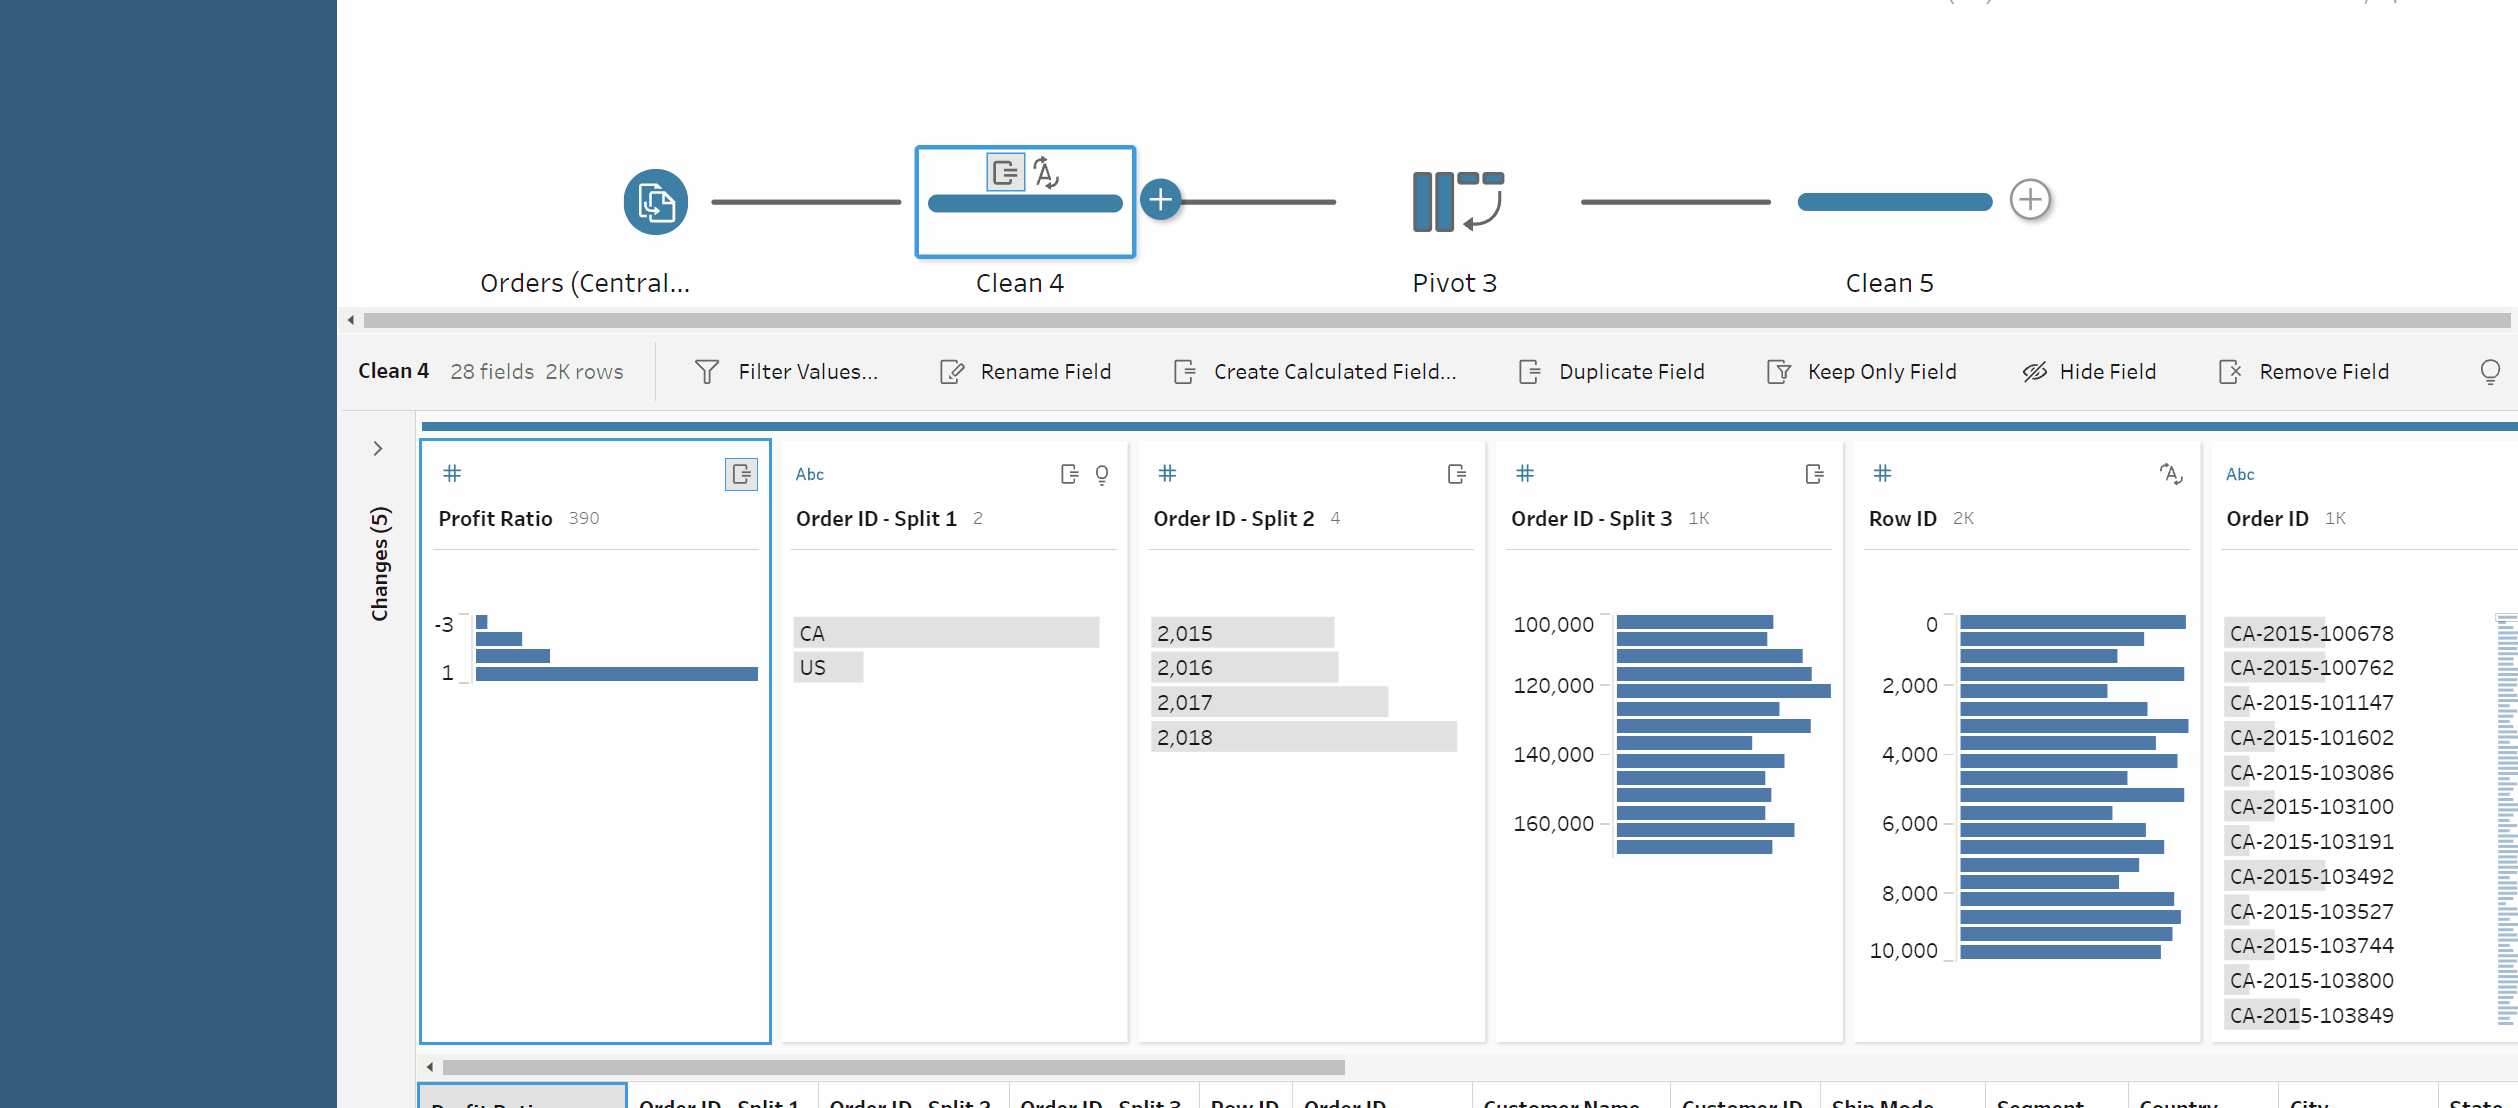
Task: Click recommendations lightbulb on Order ID - Split 1
Action: point(1102,475)
